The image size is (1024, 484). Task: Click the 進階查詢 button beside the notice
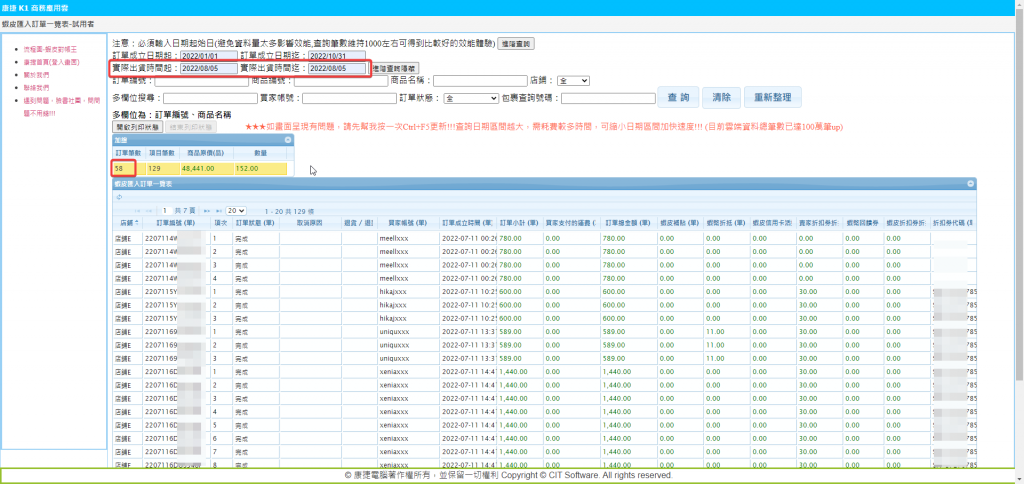click(516, 44)
